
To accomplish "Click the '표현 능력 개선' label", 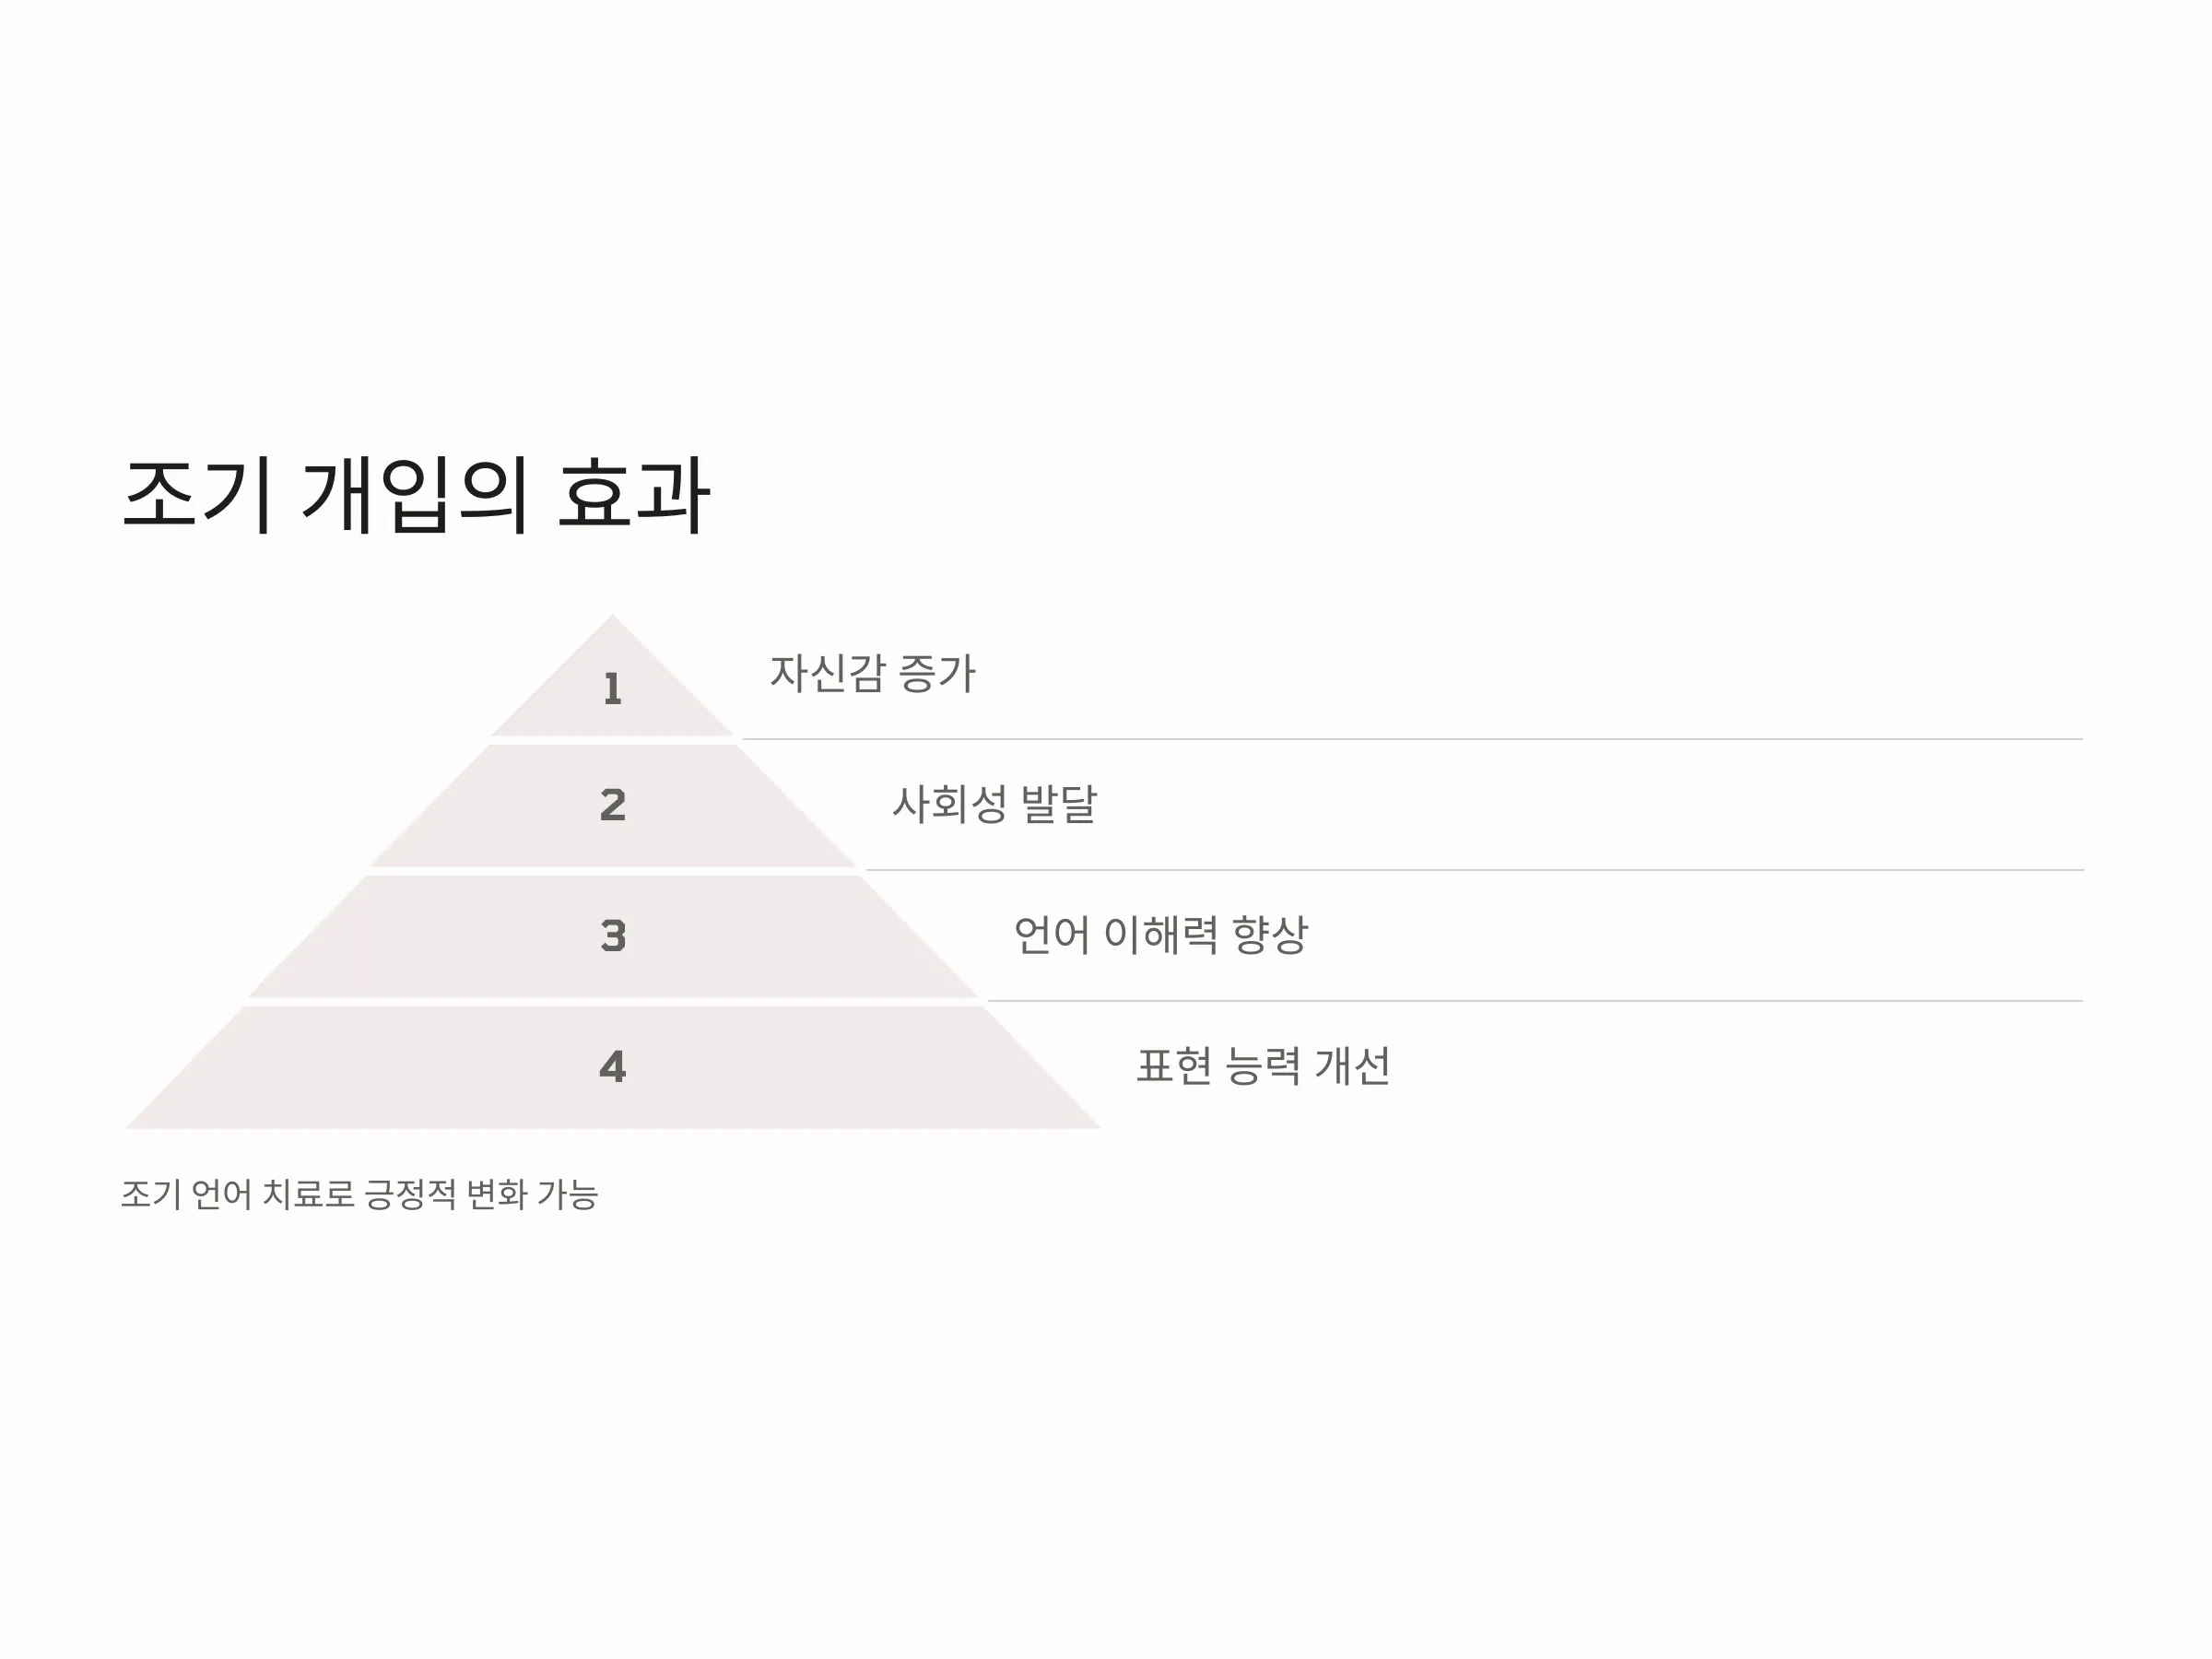I will (x=1263, y=1066).
